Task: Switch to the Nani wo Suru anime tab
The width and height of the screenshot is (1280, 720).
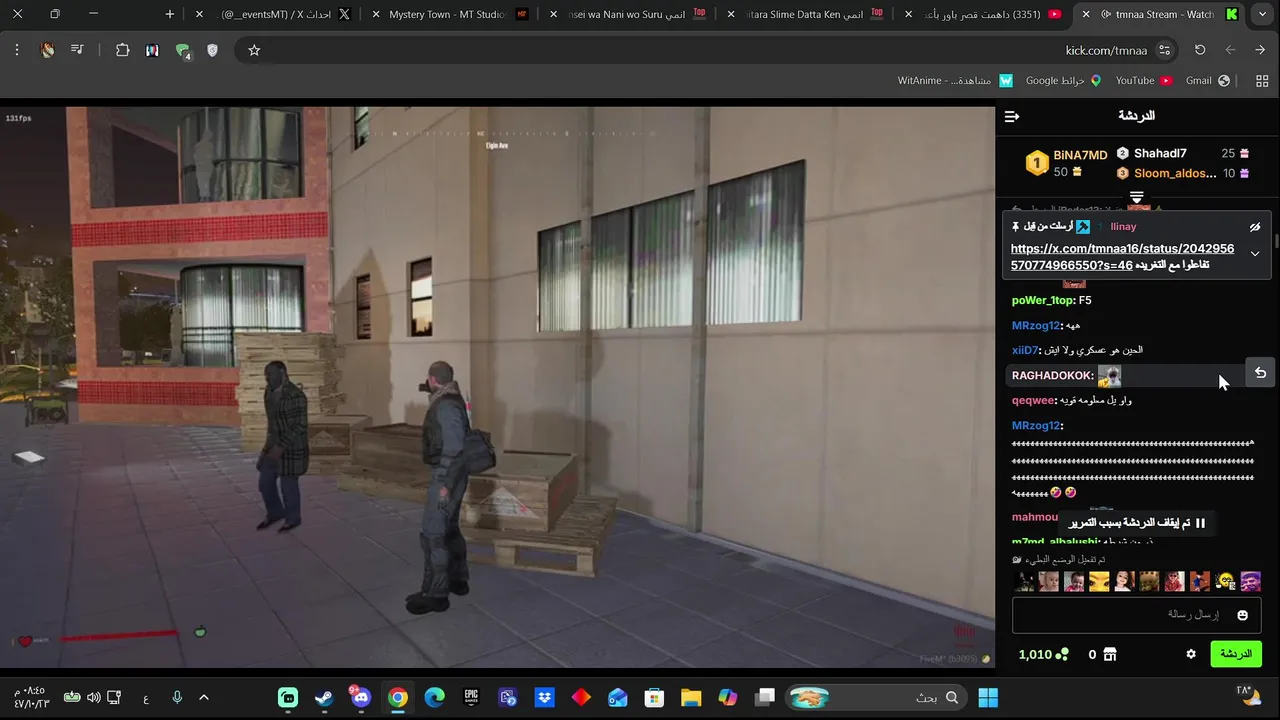Action: (x=629, y=14)
